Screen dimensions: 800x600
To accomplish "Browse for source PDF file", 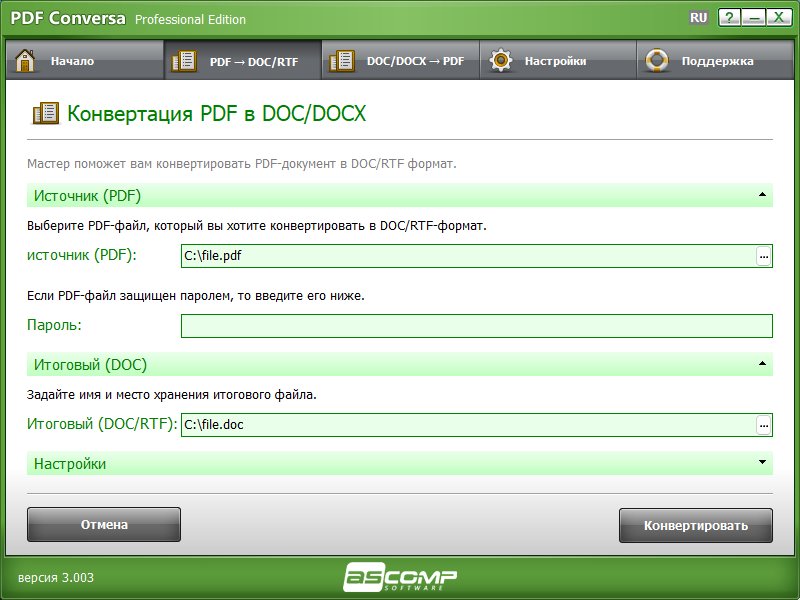I will pos(763,256).
